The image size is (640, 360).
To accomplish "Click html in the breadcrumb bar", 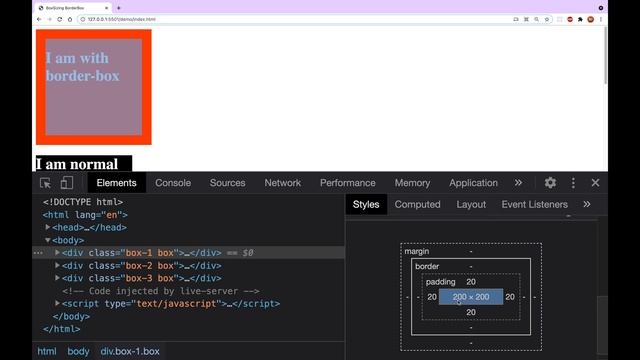I will coord(47,351).
